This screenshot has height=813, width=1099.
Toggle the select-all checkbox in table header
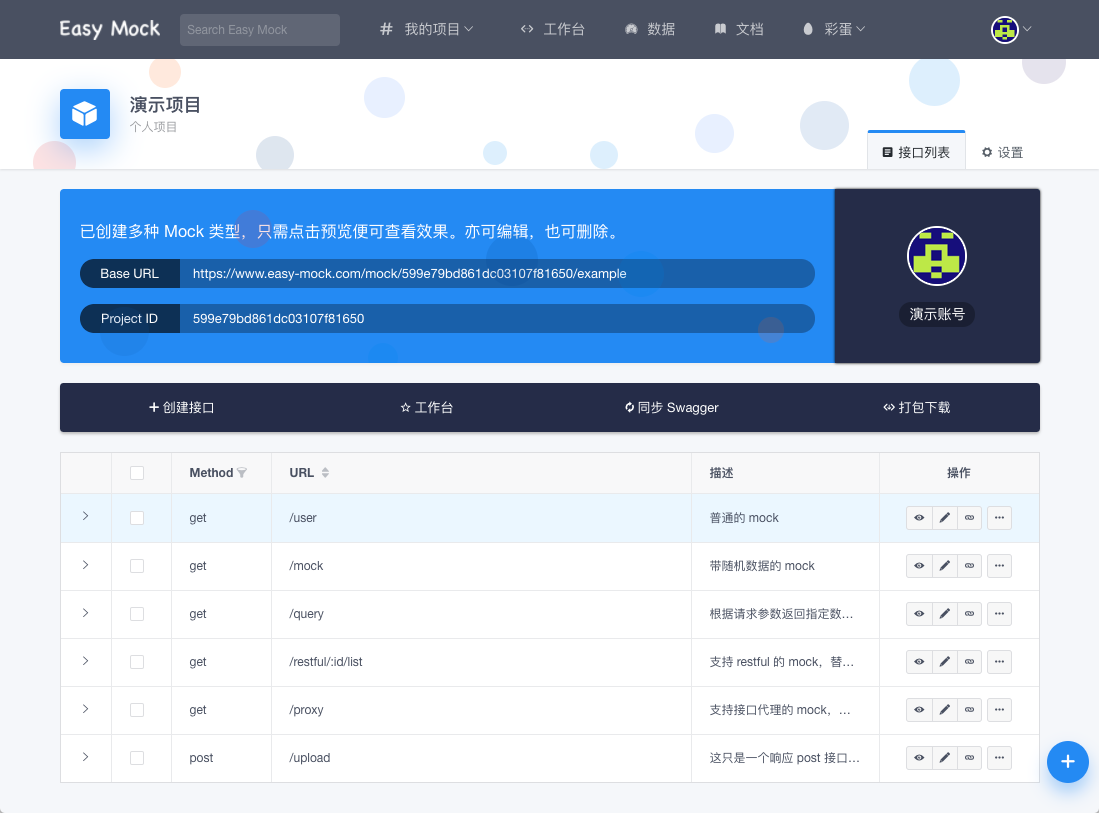coord(137,473)
